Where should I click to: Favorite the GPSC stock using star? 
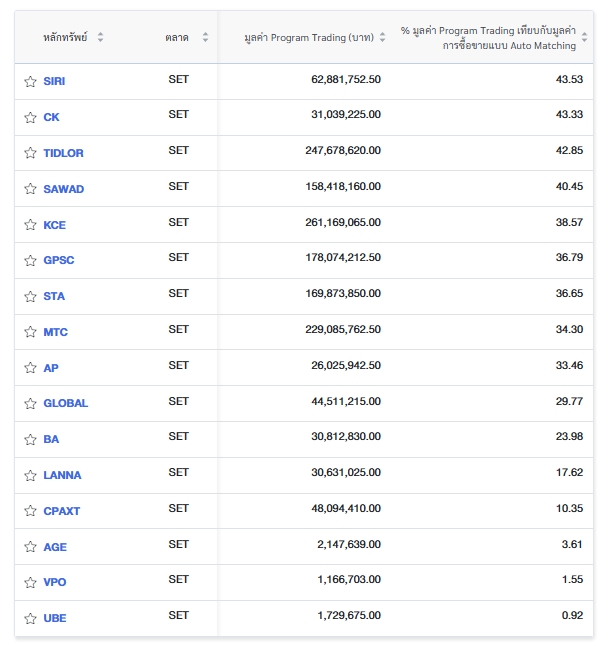[x=30, y=261]
